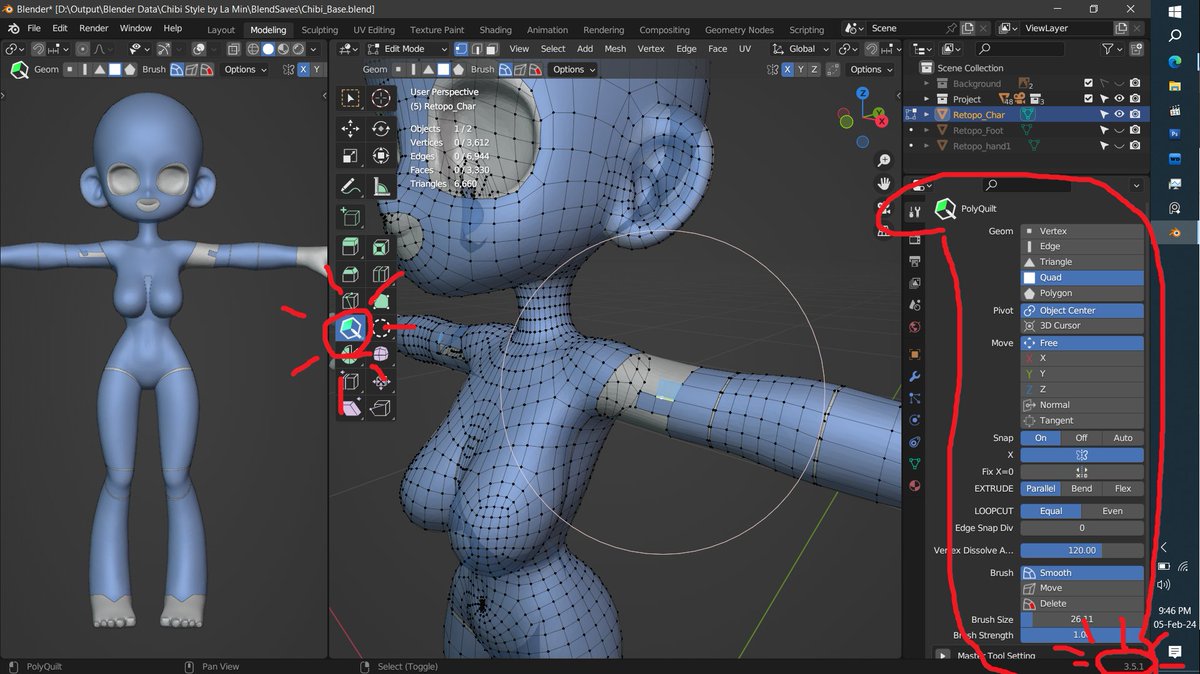1200x674 pixels.
Task: Expand the Master Tool Setting section
Action: click(943, 655)
